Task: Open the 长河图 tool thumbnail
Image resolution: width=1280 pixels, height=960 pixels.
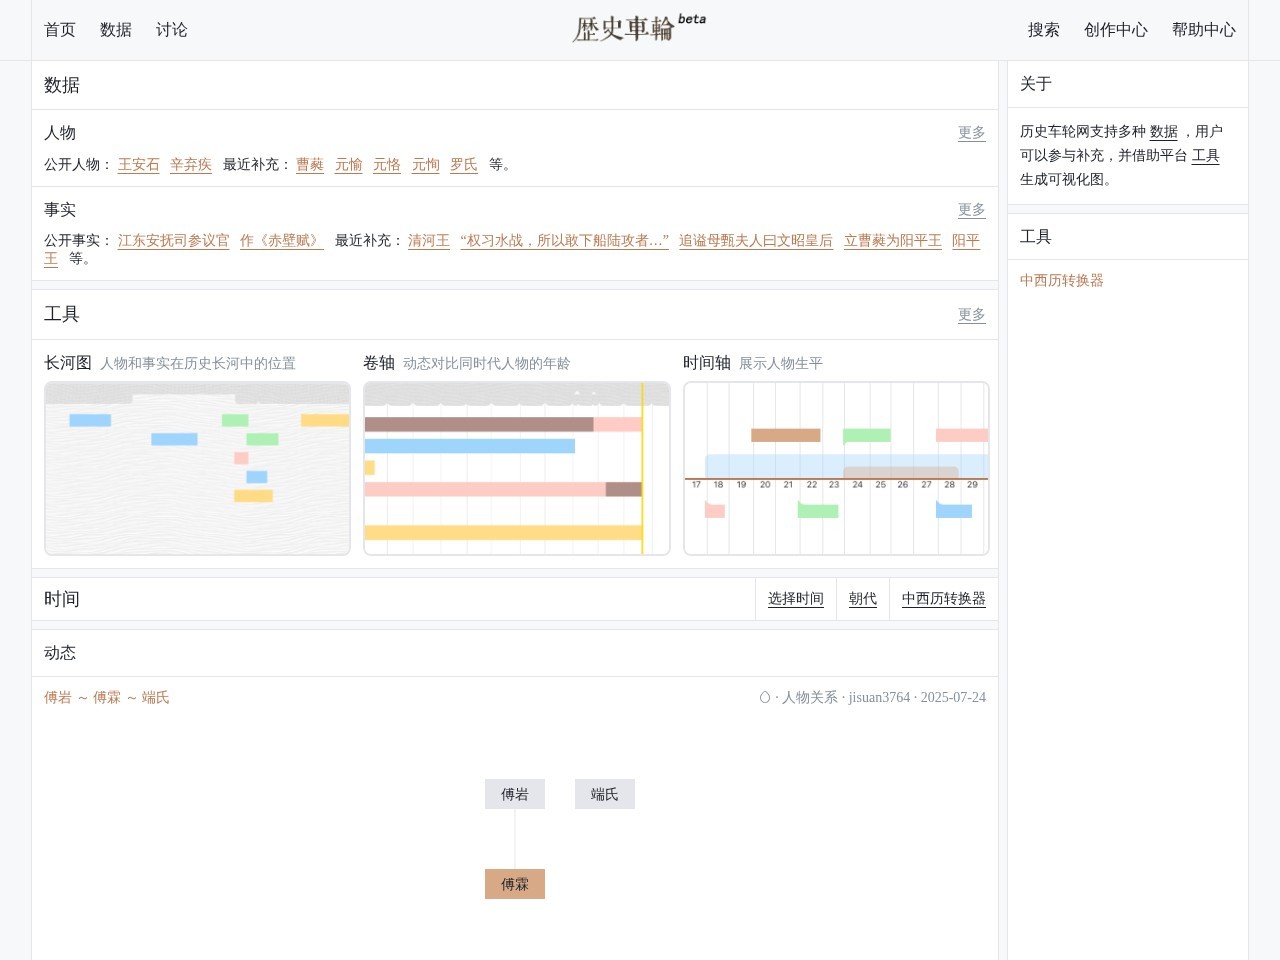Action: [197, 468]
